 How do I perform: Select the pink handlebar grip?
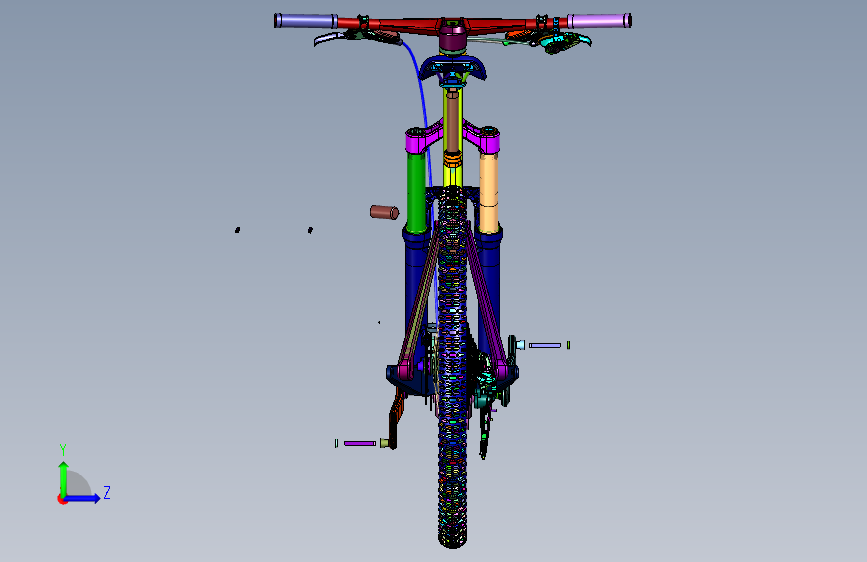coord(599,21)
